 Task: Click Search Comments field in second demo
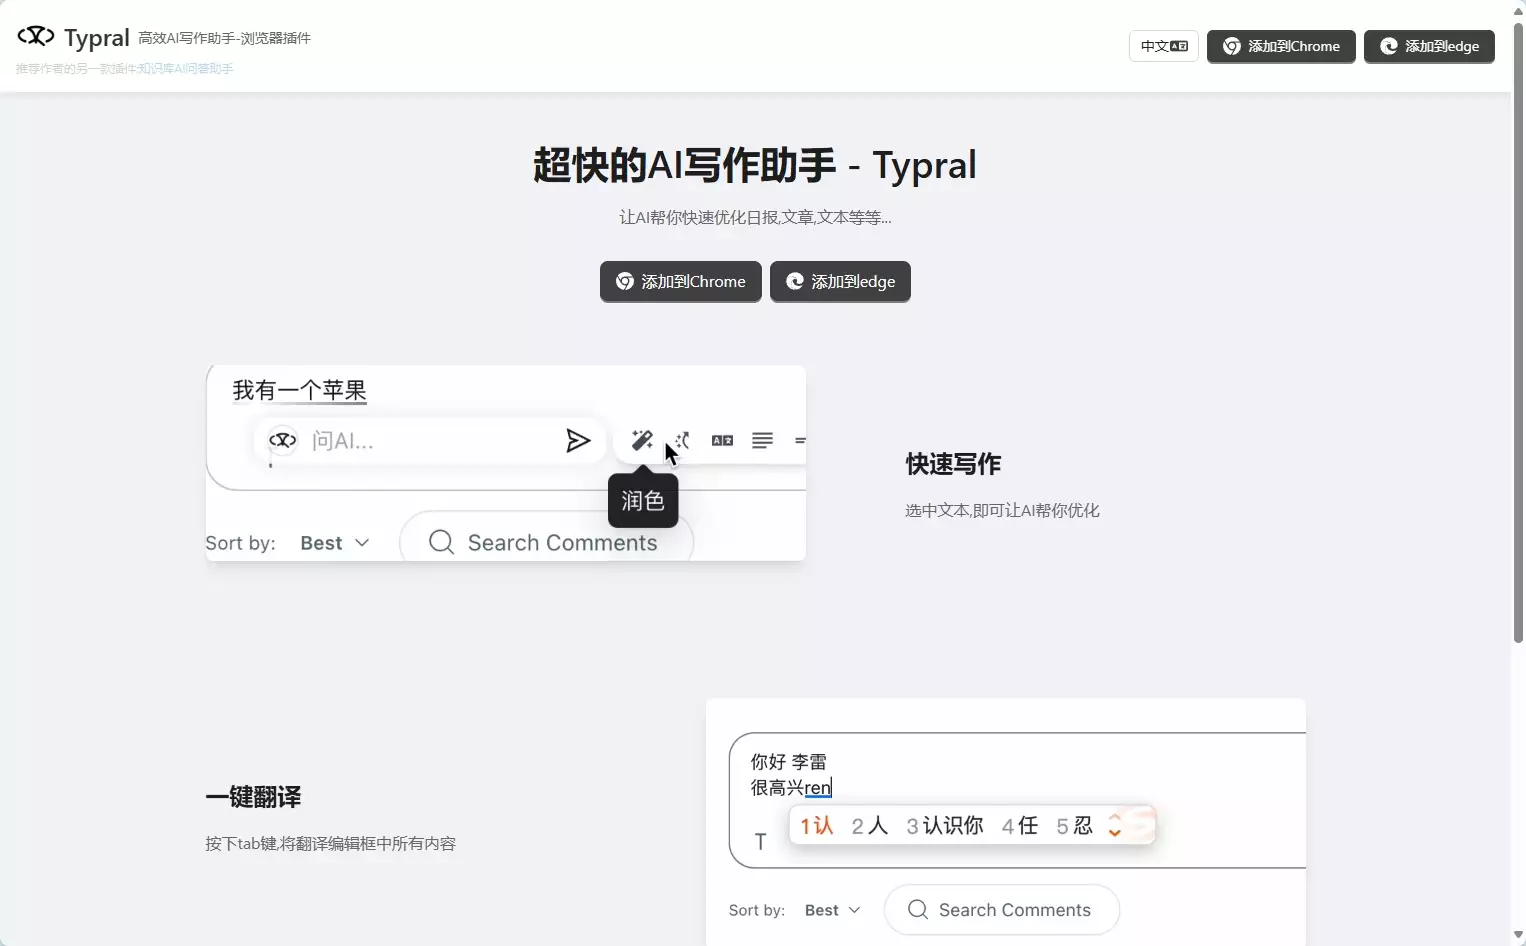point(1002,910)
